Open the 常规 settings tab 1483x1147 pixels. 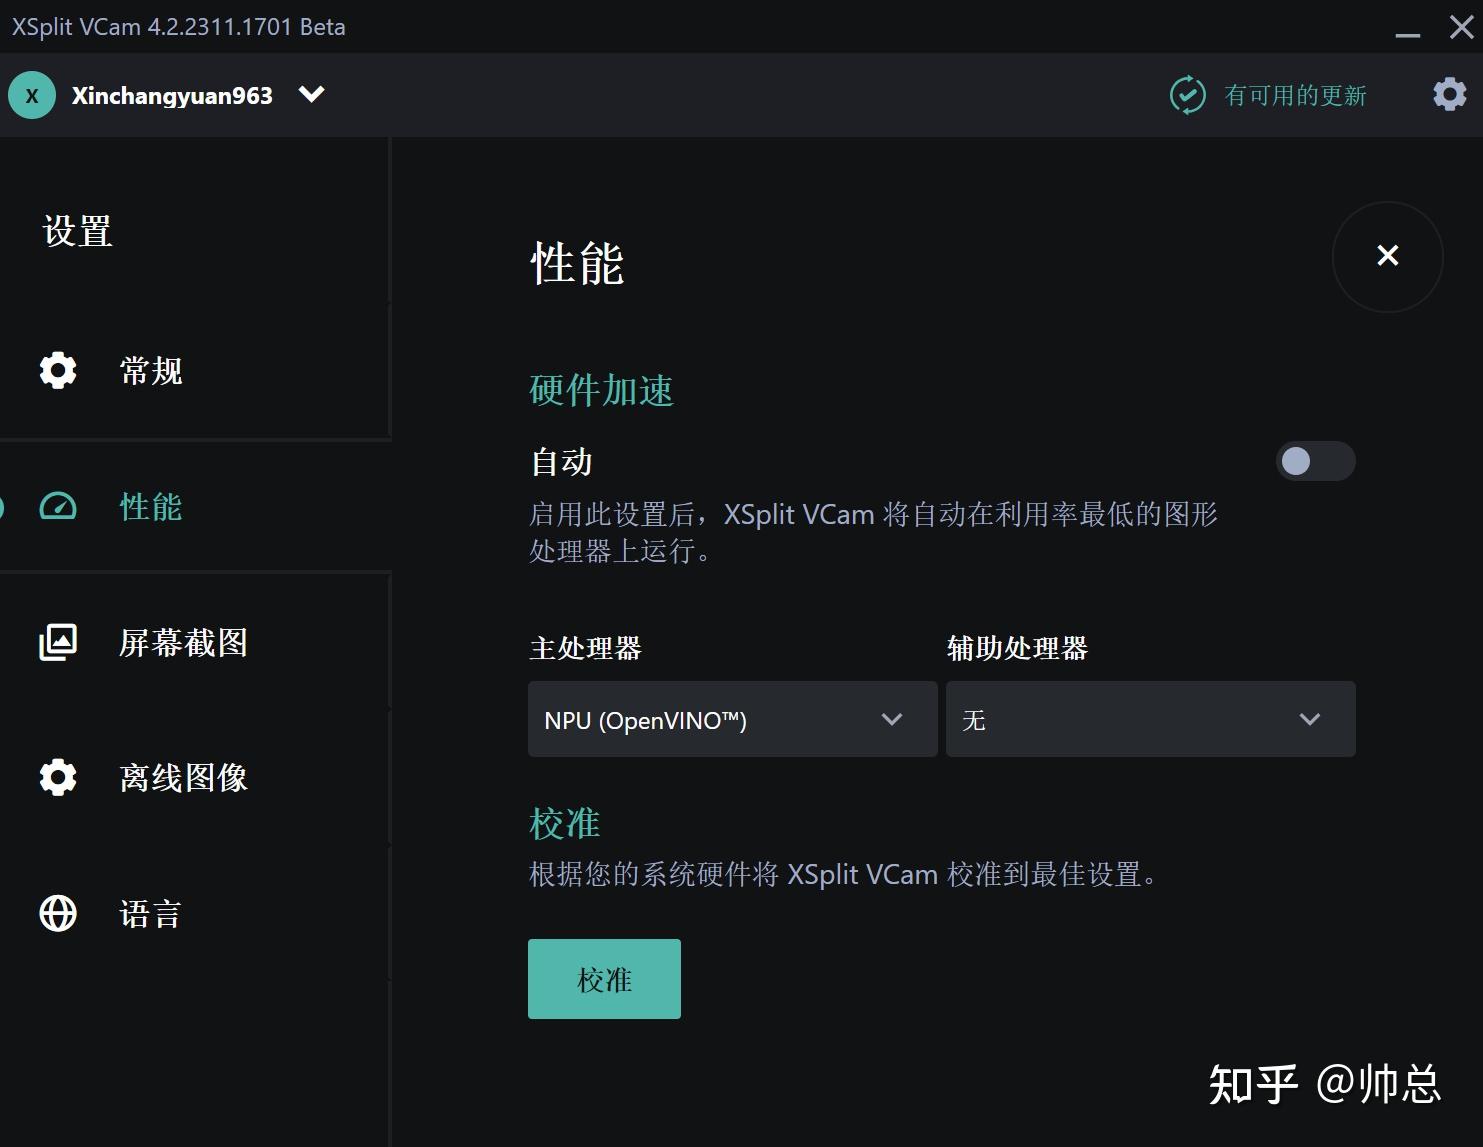coord(195,371)
